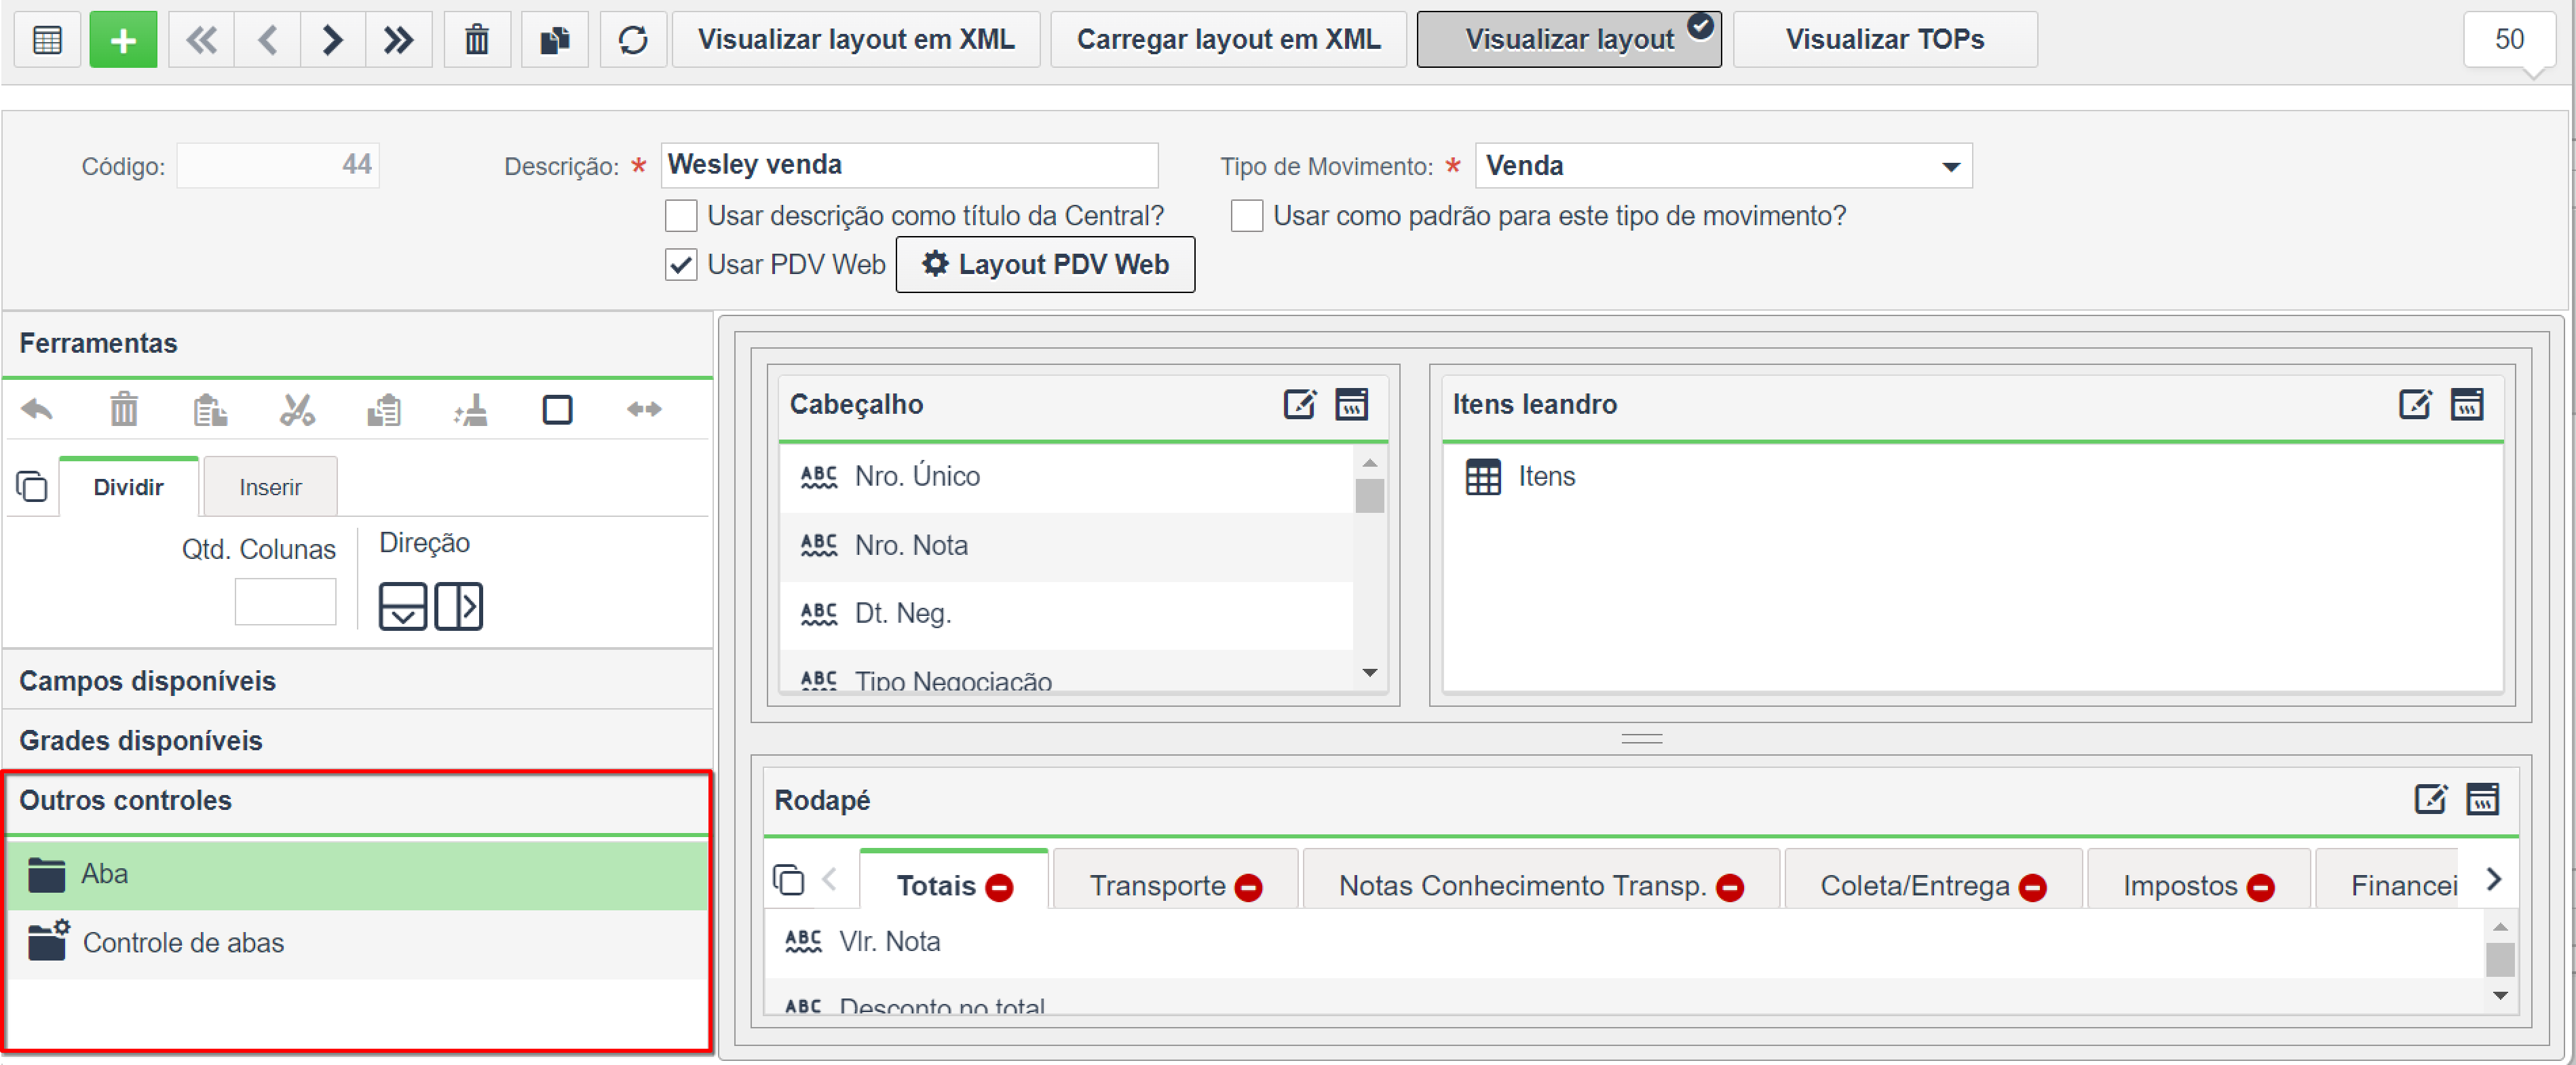This screenshot has height=1065, width=2576.
Task: Select Controle de abas item
Action: tap(357, 943)
